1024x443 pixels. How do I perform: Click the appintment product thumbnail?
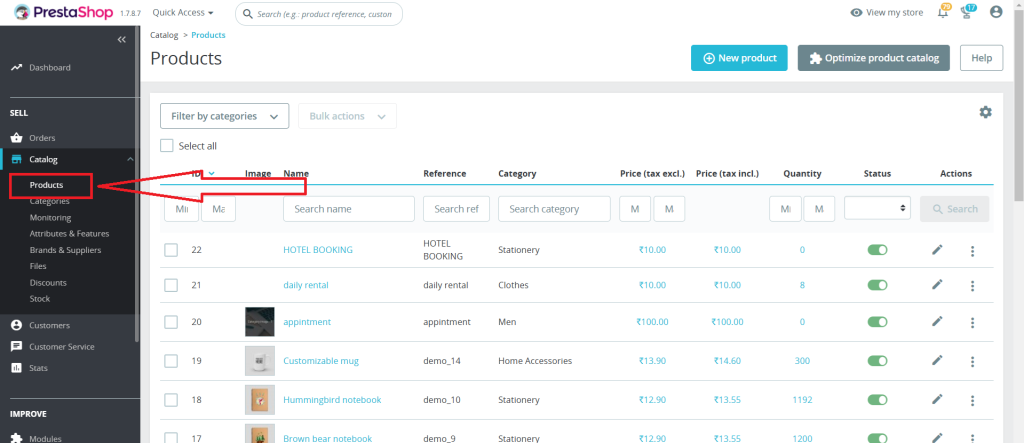point(259,321)
